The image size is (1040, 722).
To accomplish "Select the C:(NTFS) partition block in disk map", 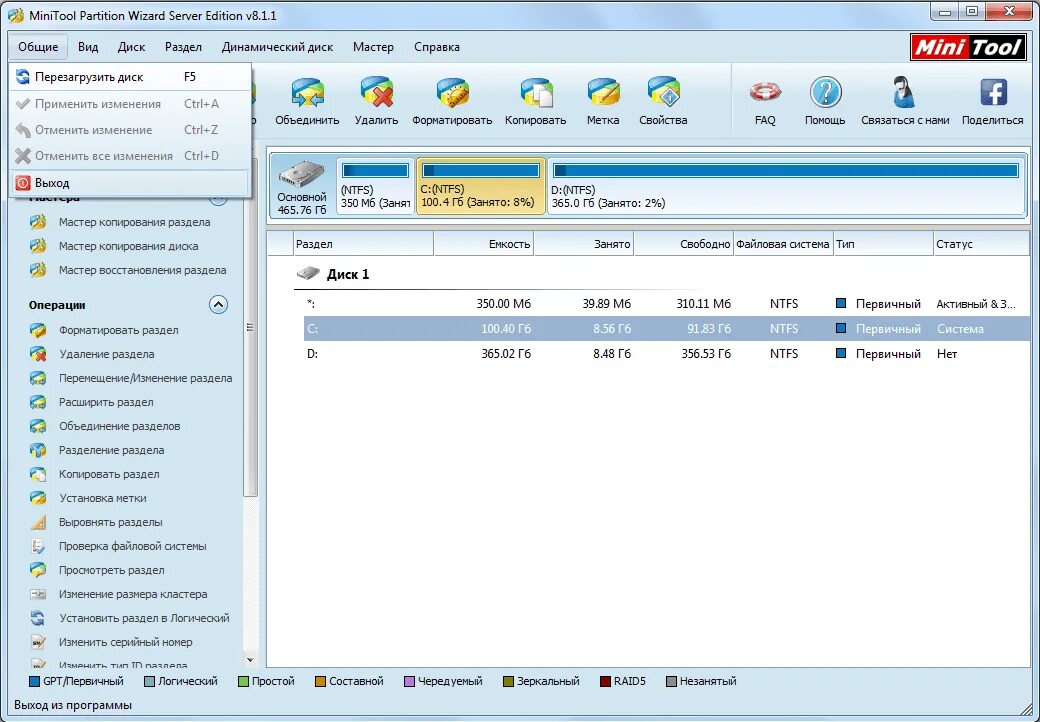I will tap(481, 186).
